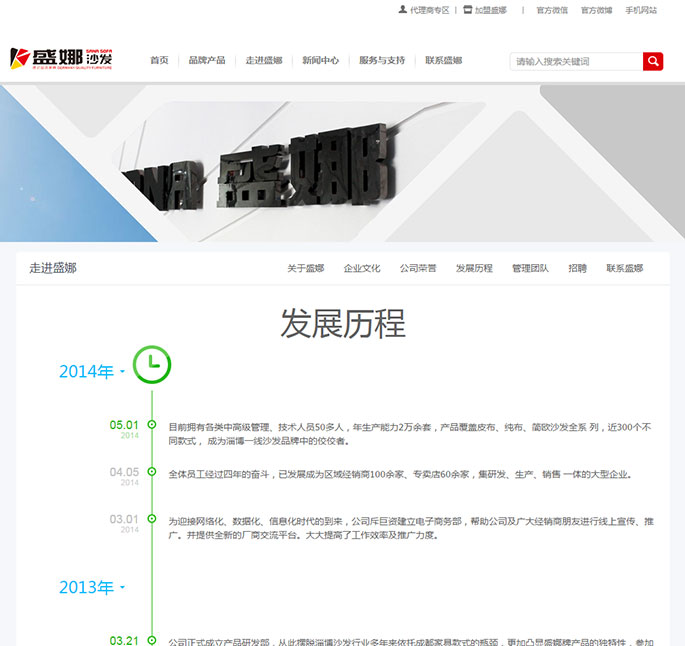Click the green clock timeline icon
Viewport: 685px width, 646px height.
click(152, 365)
